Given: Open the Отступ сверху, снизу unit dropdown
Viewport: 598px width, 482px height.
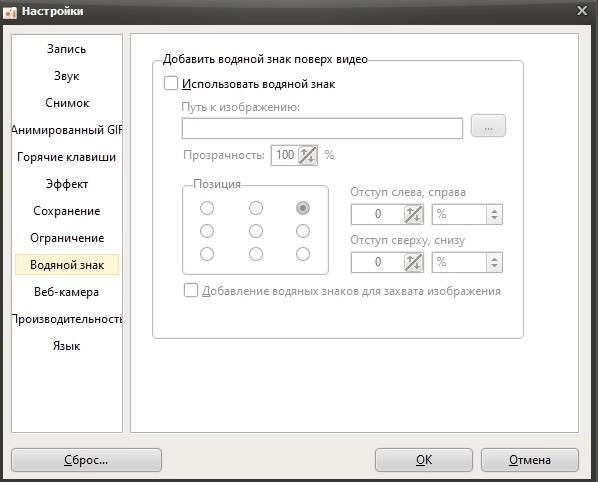Looking at the screenshot, I should click(x=467, y=262).
